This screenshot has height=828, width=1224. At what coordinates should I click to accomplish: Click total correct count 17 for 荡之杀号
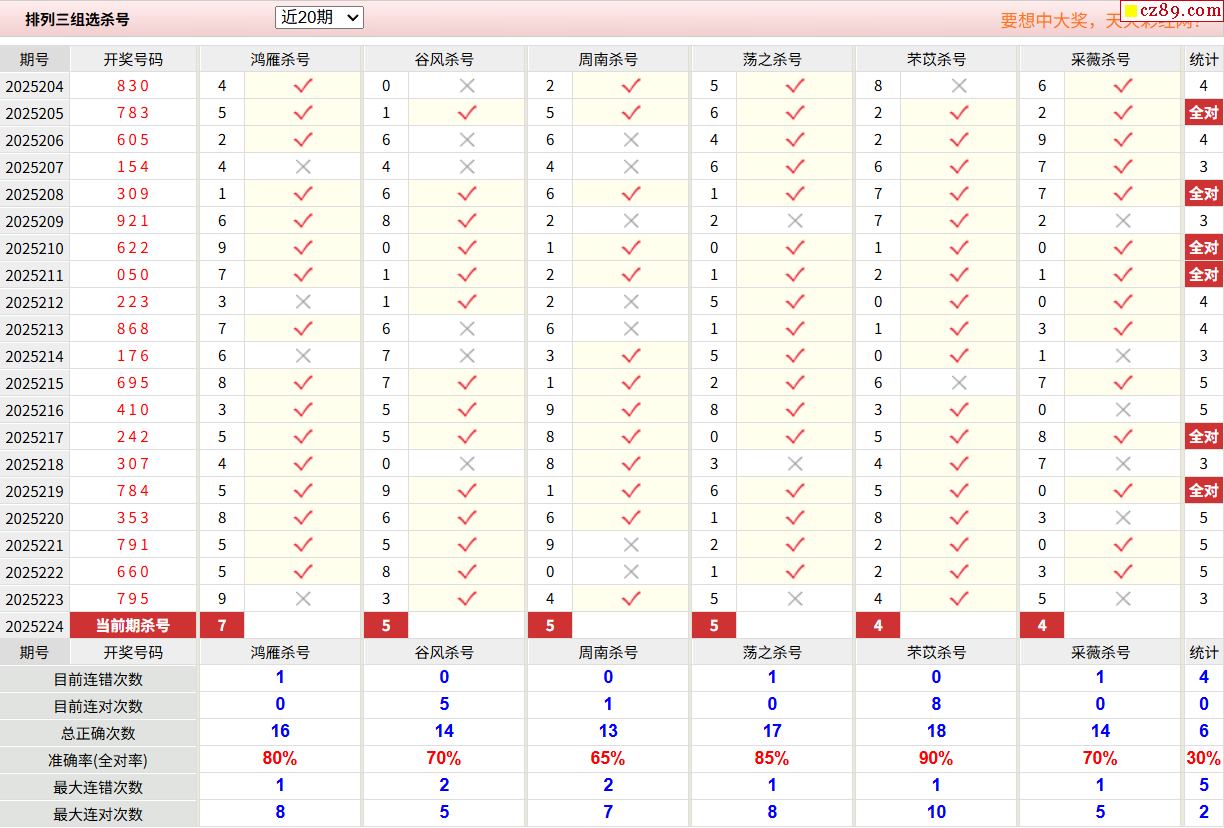[x=772, y=732]
